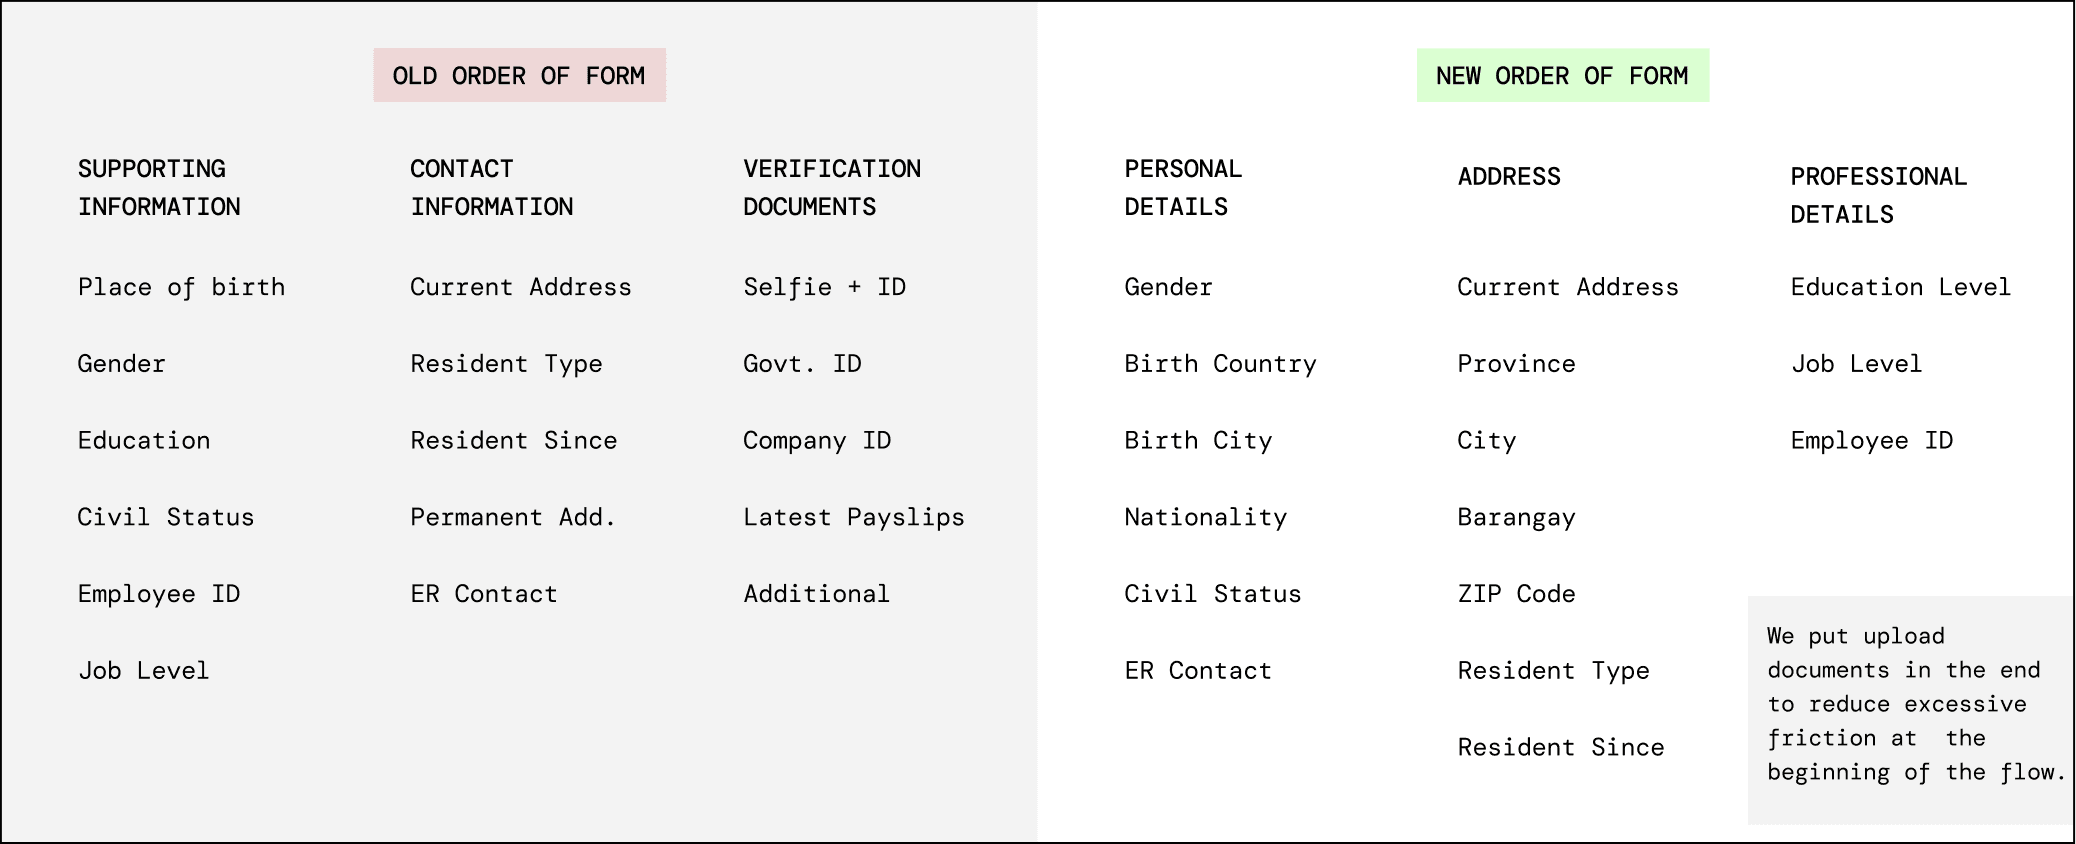The height and width of the screenshot is (844, 2076).
Task: Select the Nationality field label
Action: (x=1205, y=517)
